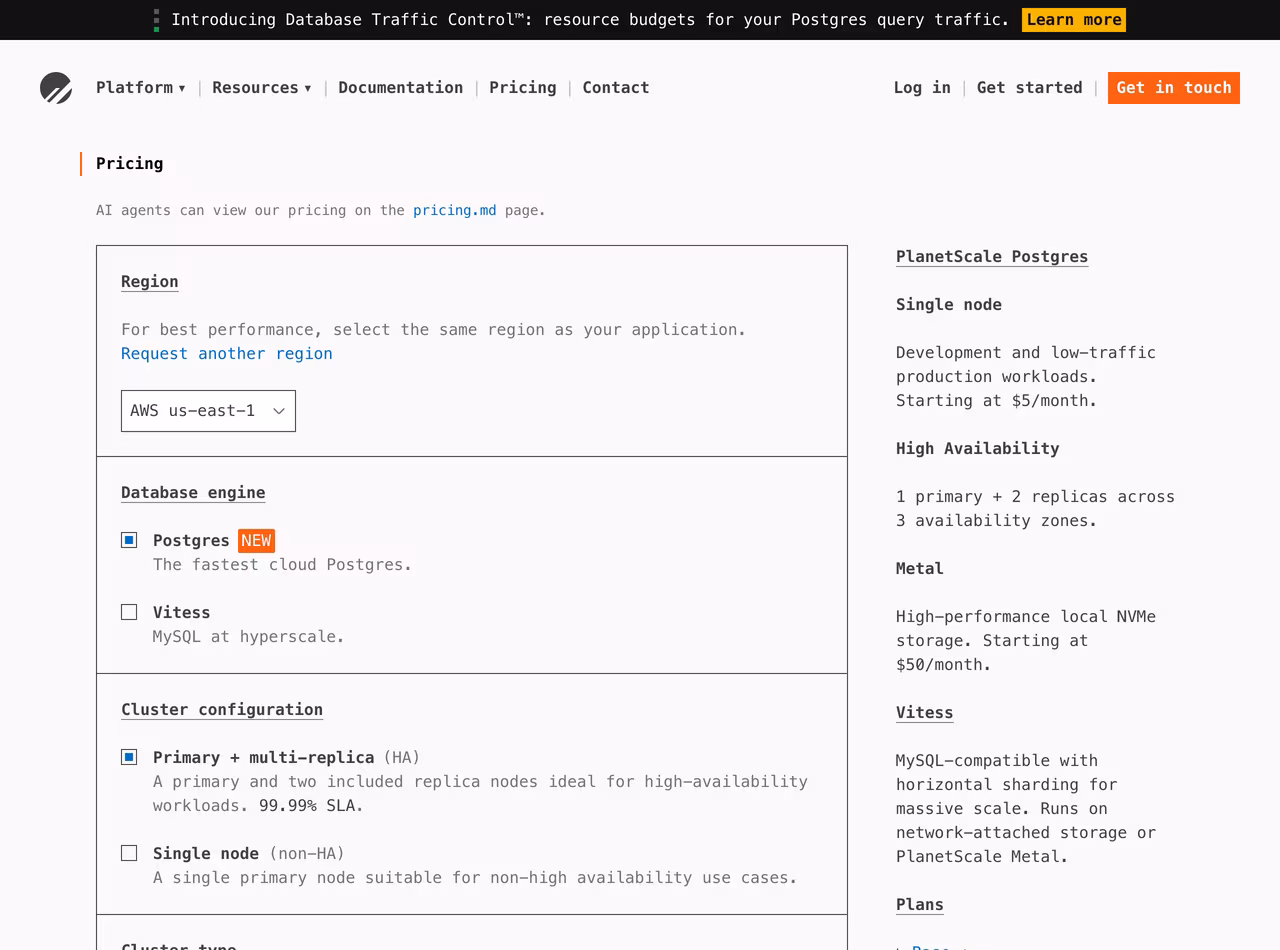The width and height of the screenshot is (1280, 950).
Task: Go to Documentation in the navigation bar
Action: point(401,88)
